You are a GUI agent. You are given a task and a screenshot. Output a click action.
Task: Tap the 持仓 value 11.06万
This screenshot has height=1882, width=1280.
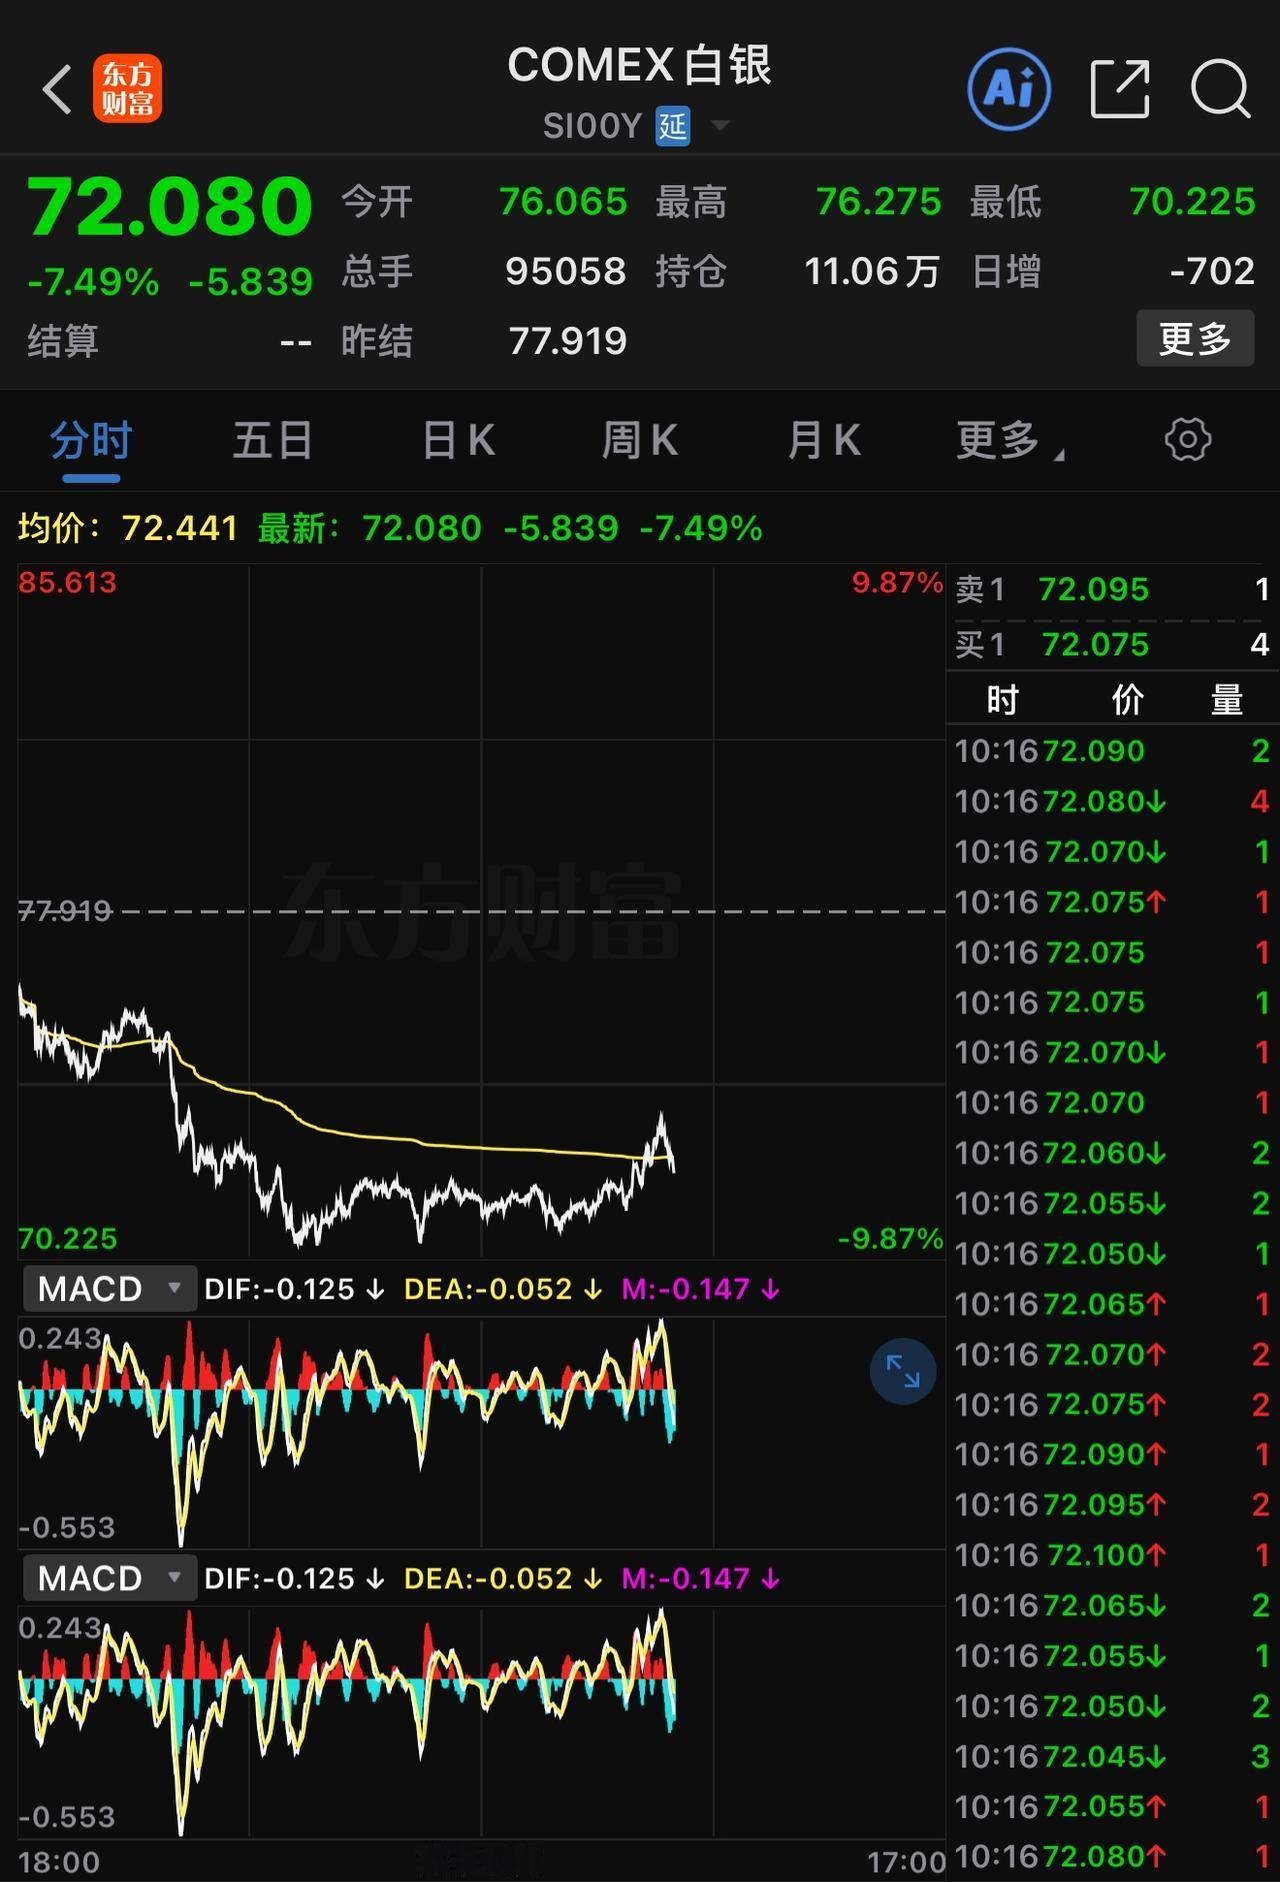click(872, 271)
